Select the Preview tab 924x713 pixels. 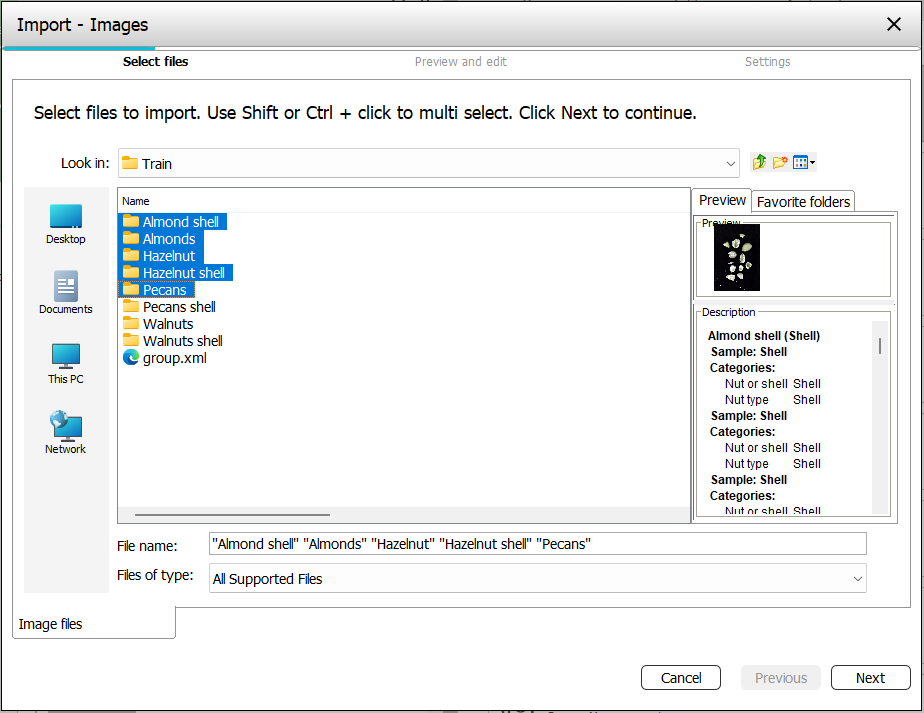(722, 200)
